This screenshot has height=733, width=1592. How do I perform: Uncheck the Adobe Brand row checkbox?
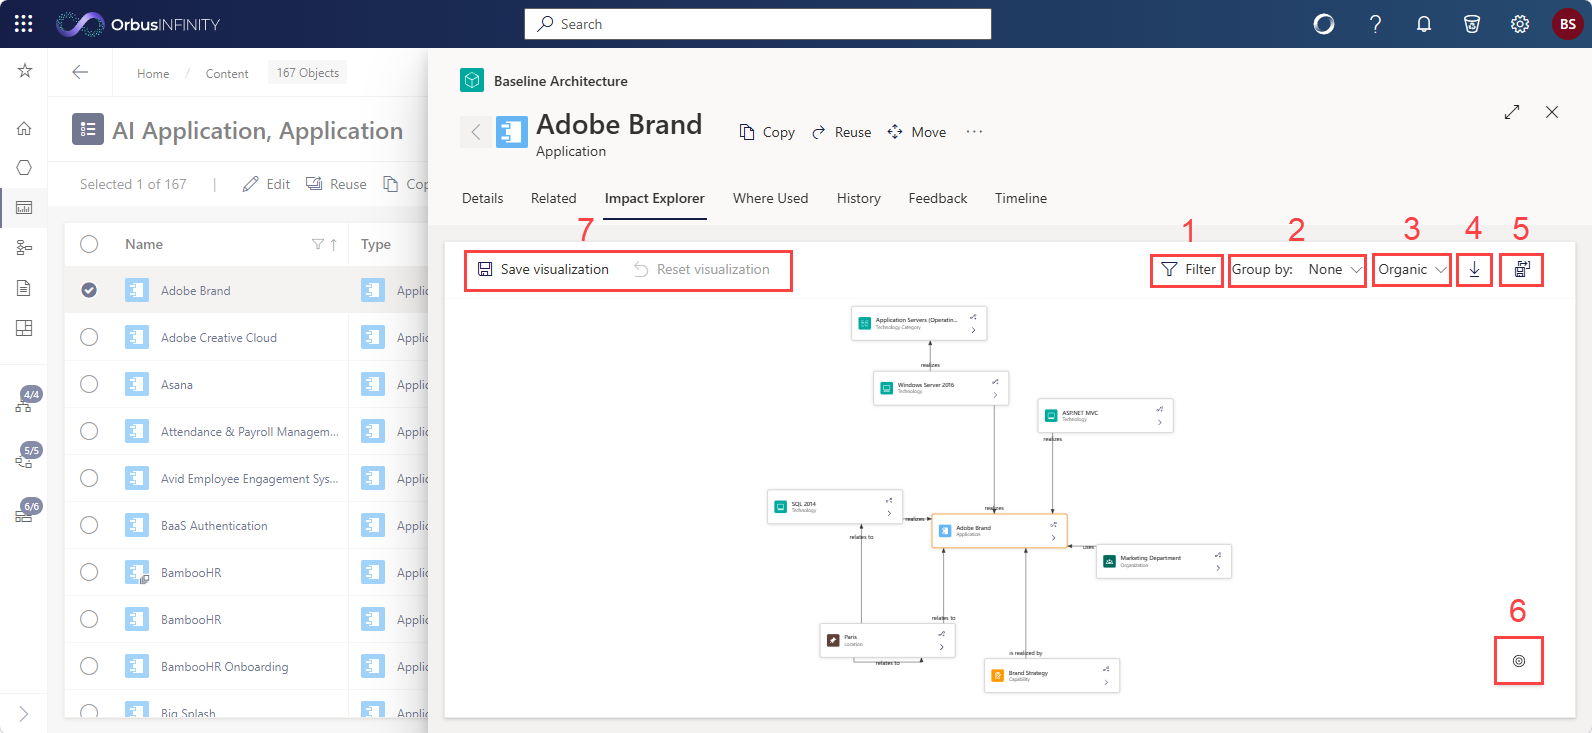[x=89, y=290]
